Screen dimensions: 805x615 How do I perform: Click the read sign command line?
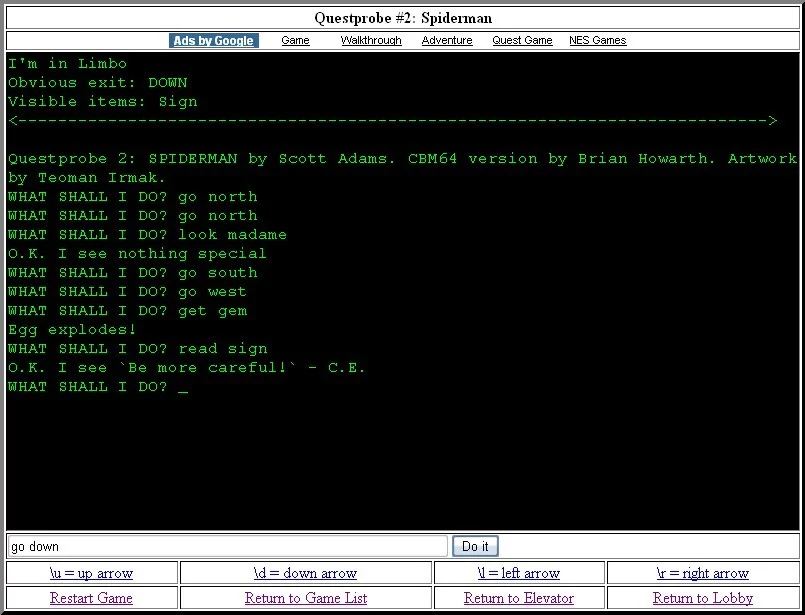(x=138, y=349)
